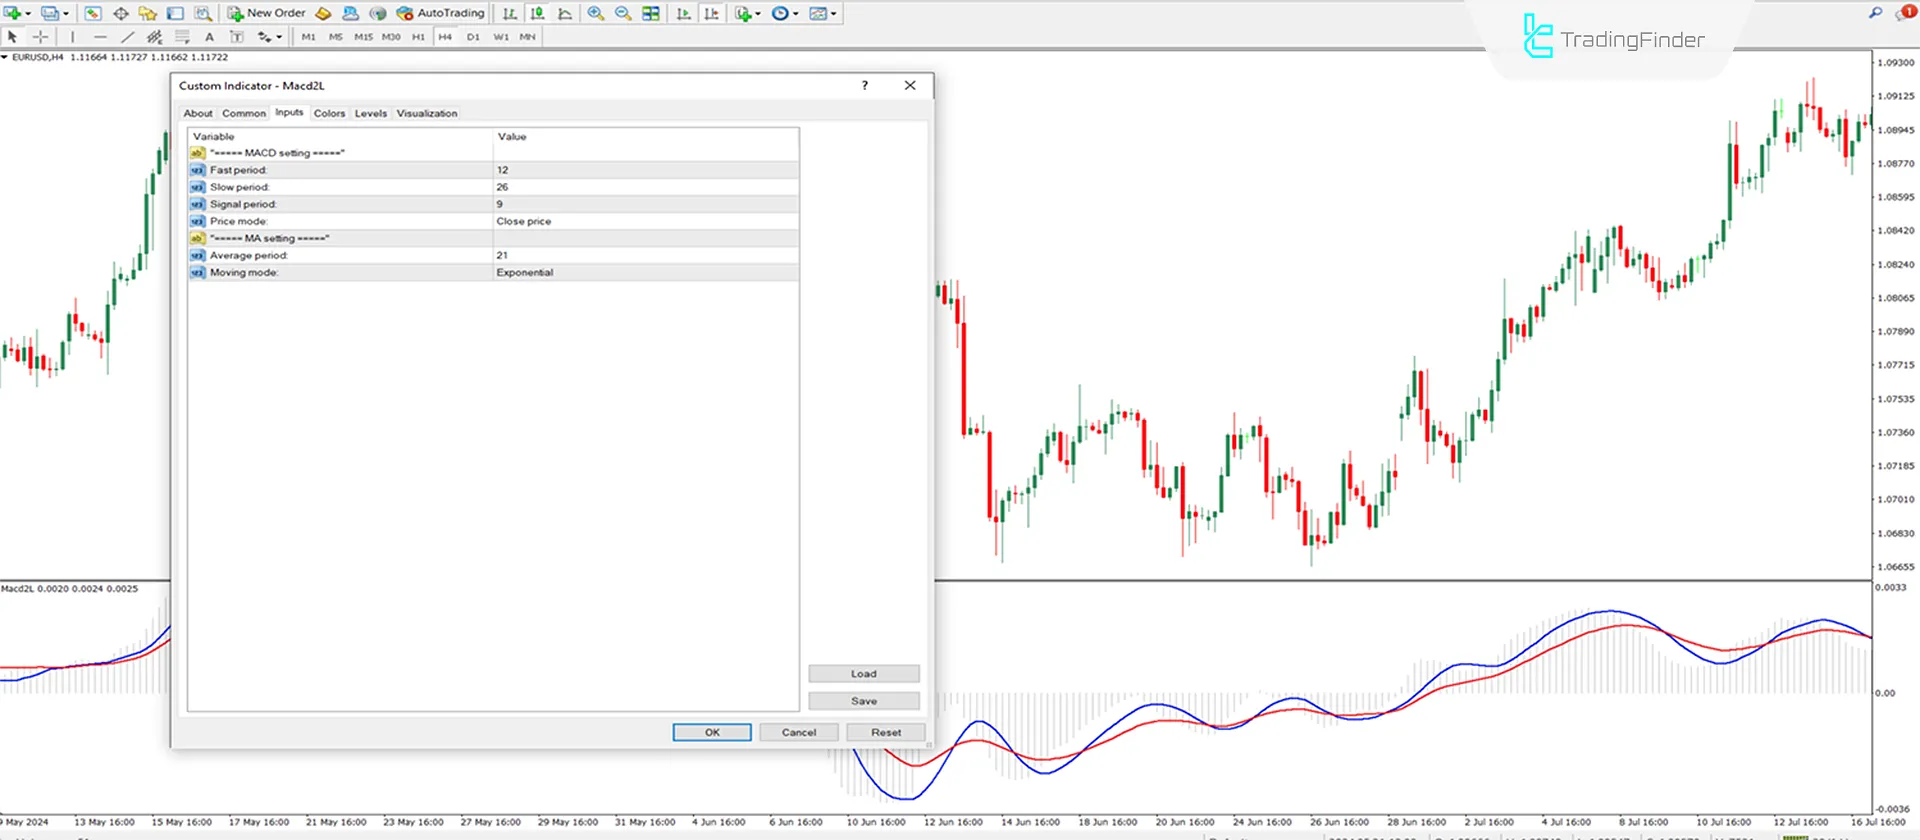Select the Crosshair tool
This screenshot has height=840, width=1920.
(41, 37)
